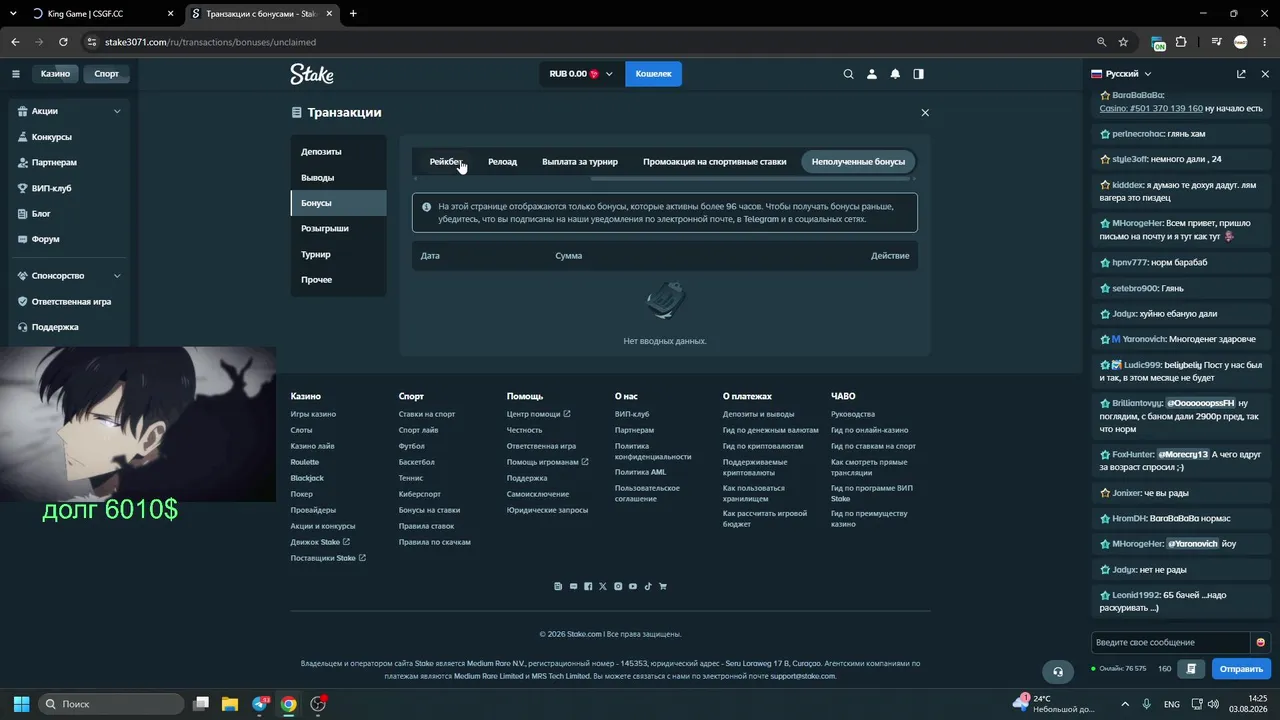Open Центр помощи footer link
Image resolution: width=1280 pixels, height=720 pixels.
click(x=539, y=414)
